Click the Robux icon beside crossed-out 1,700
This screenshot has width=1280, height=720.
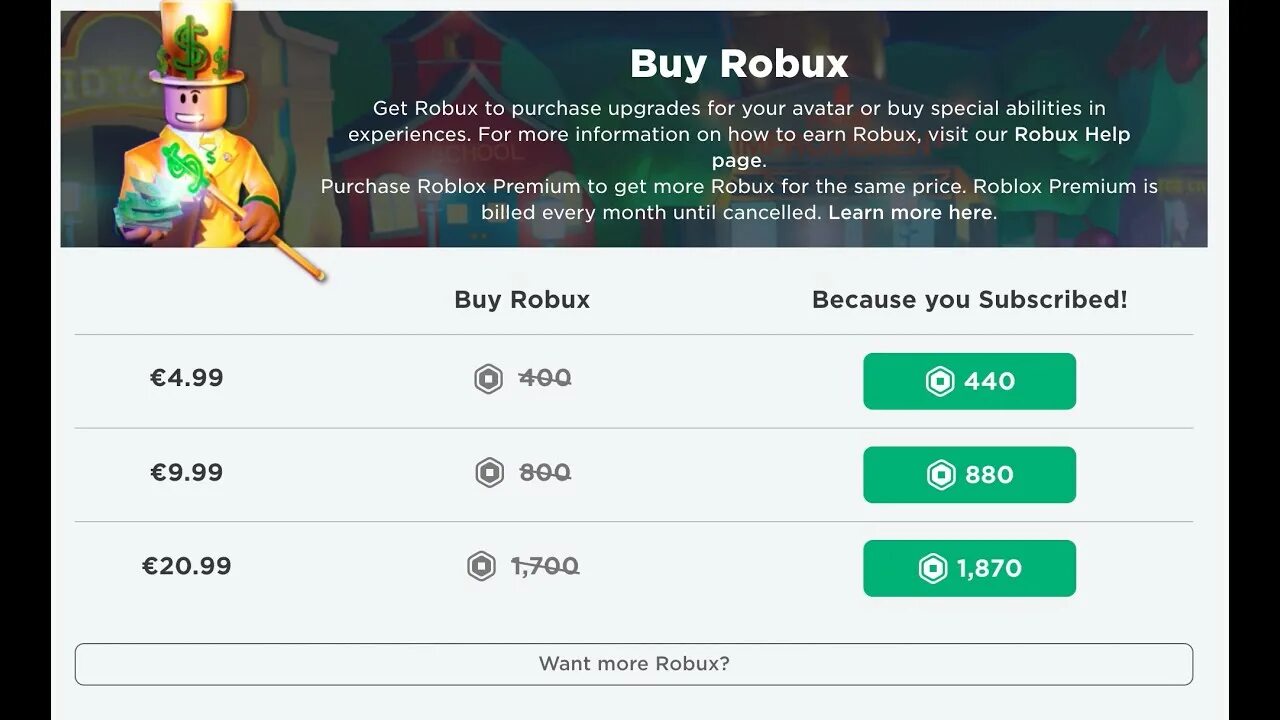[x=481, y=567]
